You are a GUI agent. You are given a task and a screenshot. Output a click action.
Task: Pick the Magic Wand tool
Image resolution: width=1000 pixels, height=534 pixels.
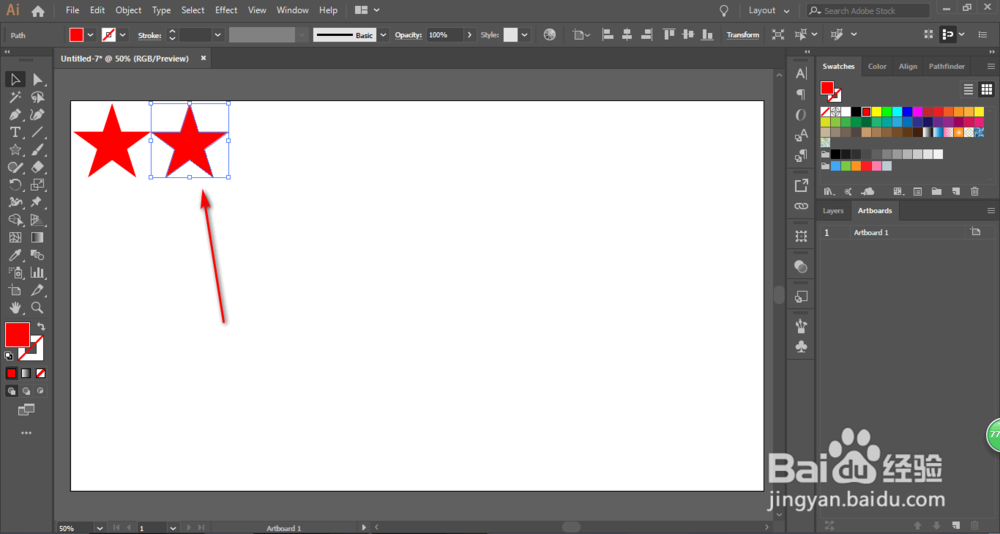[x=15, y=97]
